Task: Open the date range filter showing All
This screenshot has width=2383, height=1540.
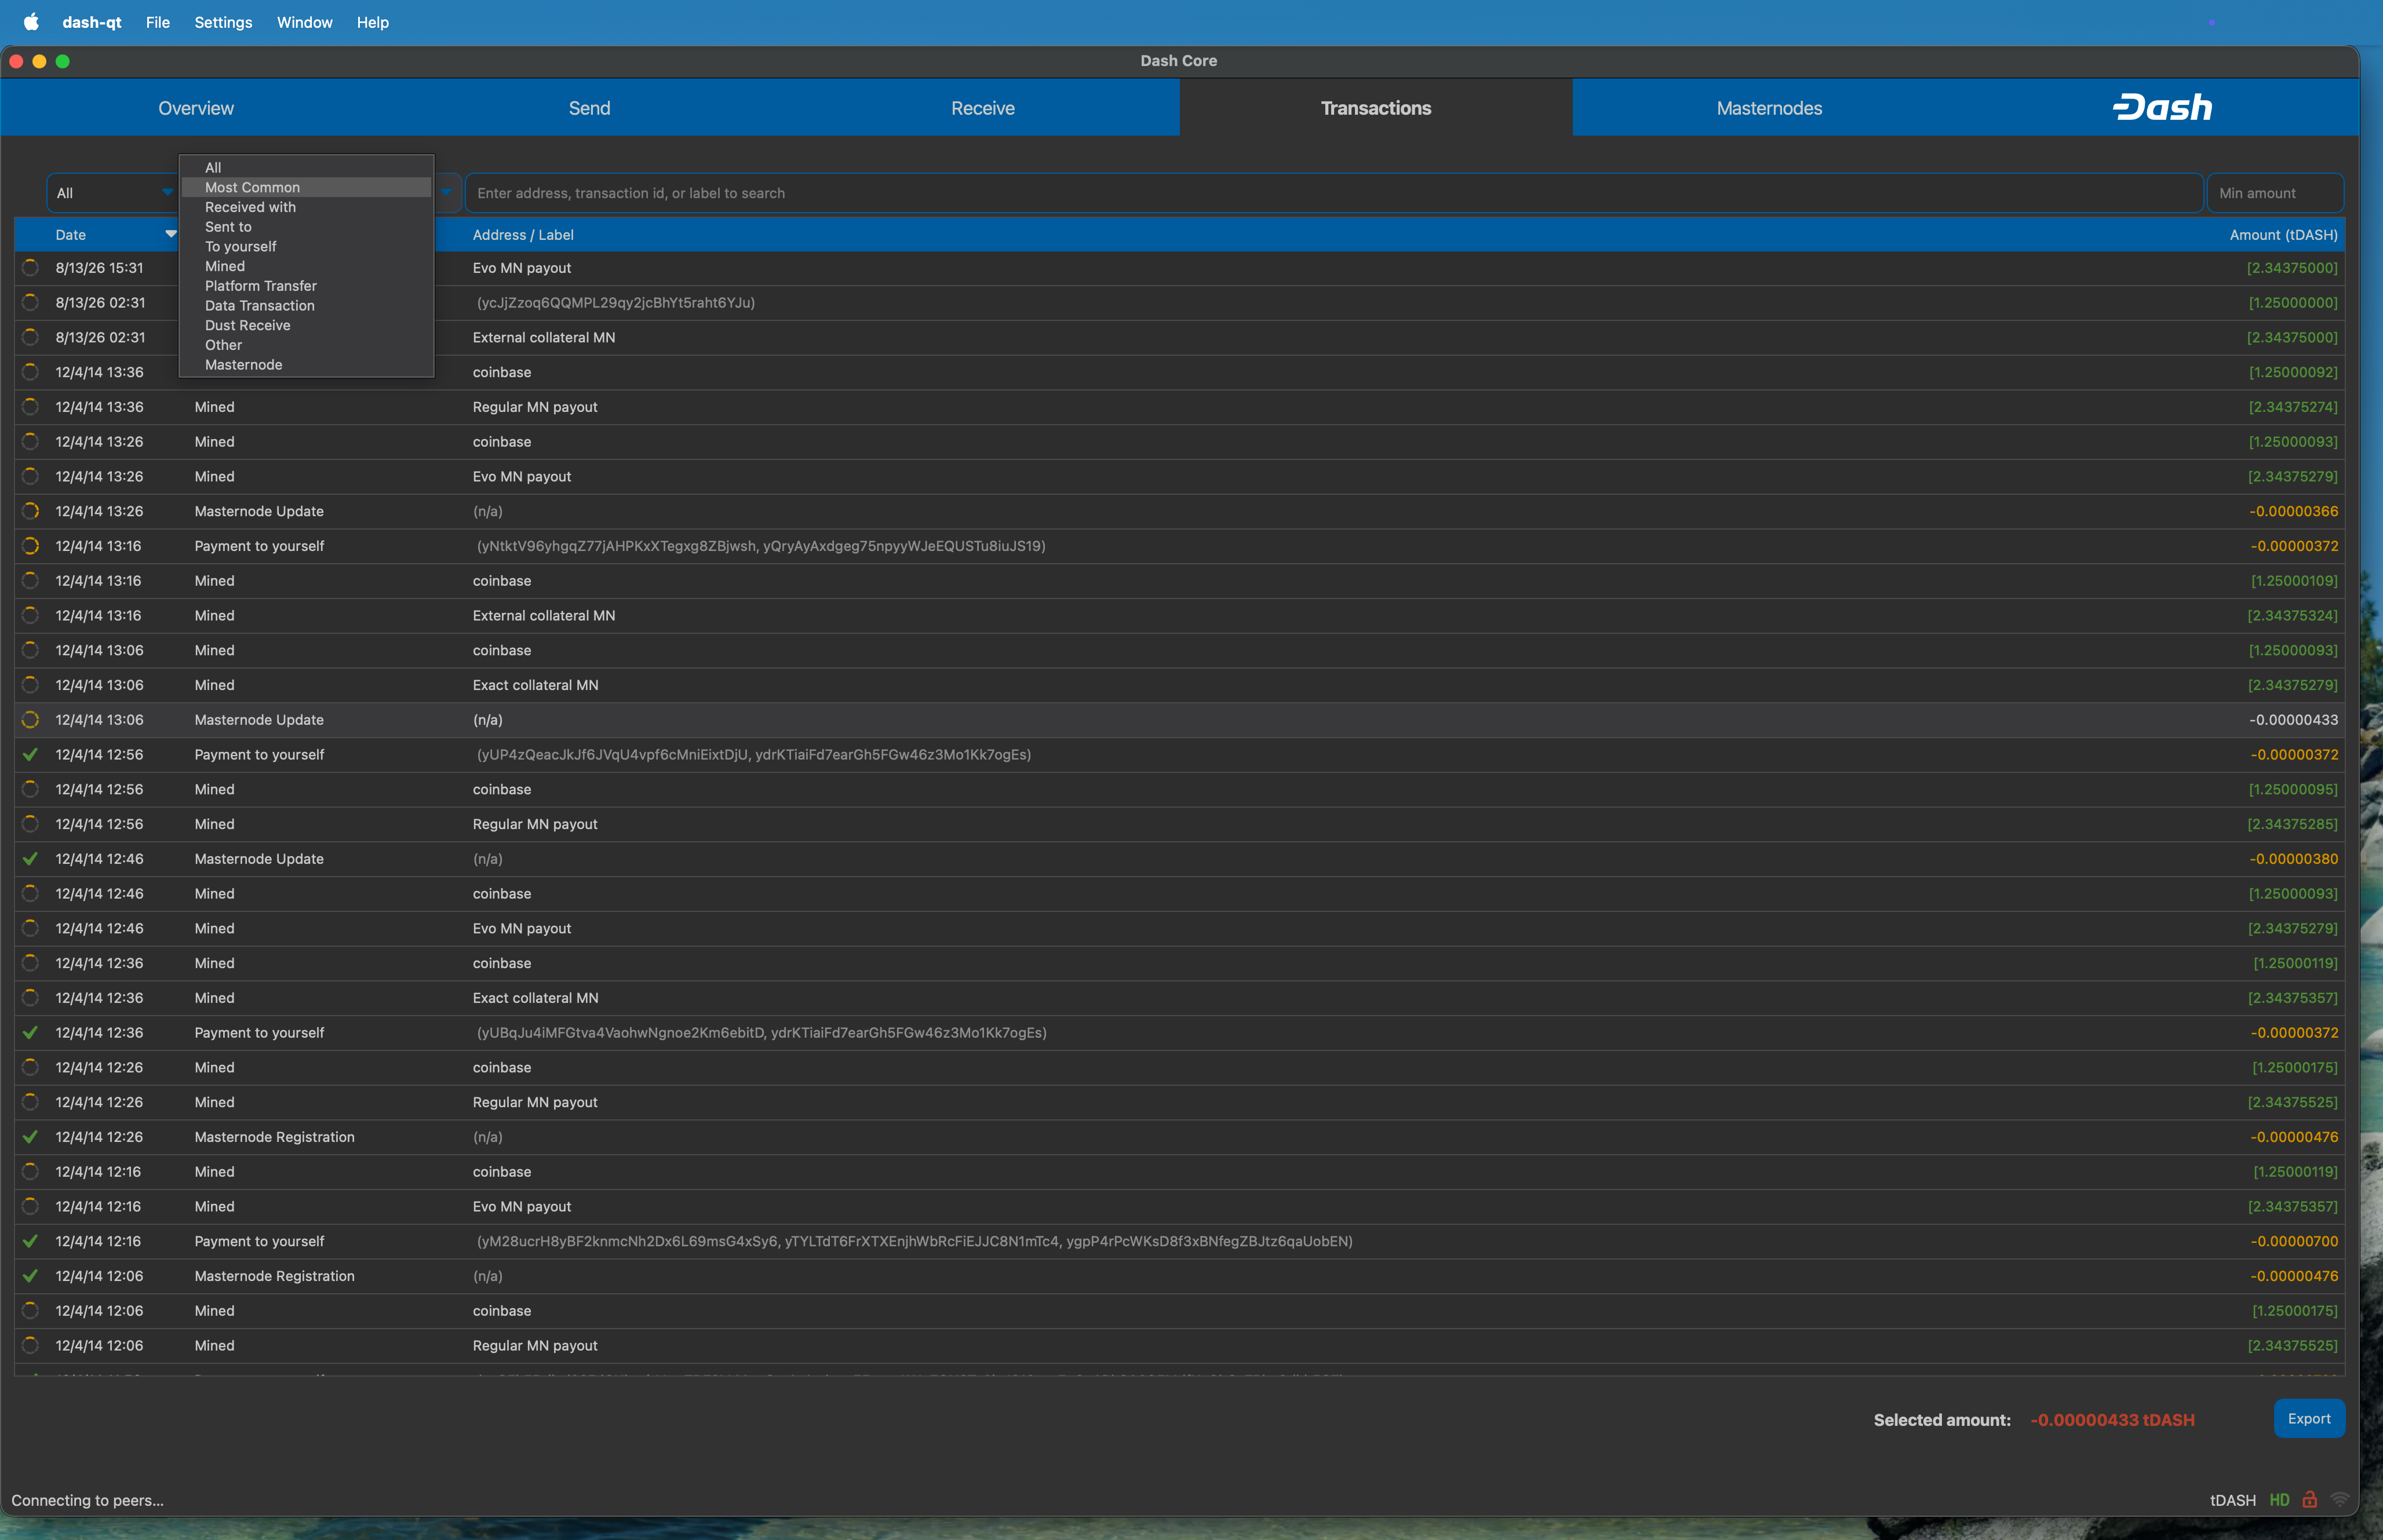Action: coord(113,193)
